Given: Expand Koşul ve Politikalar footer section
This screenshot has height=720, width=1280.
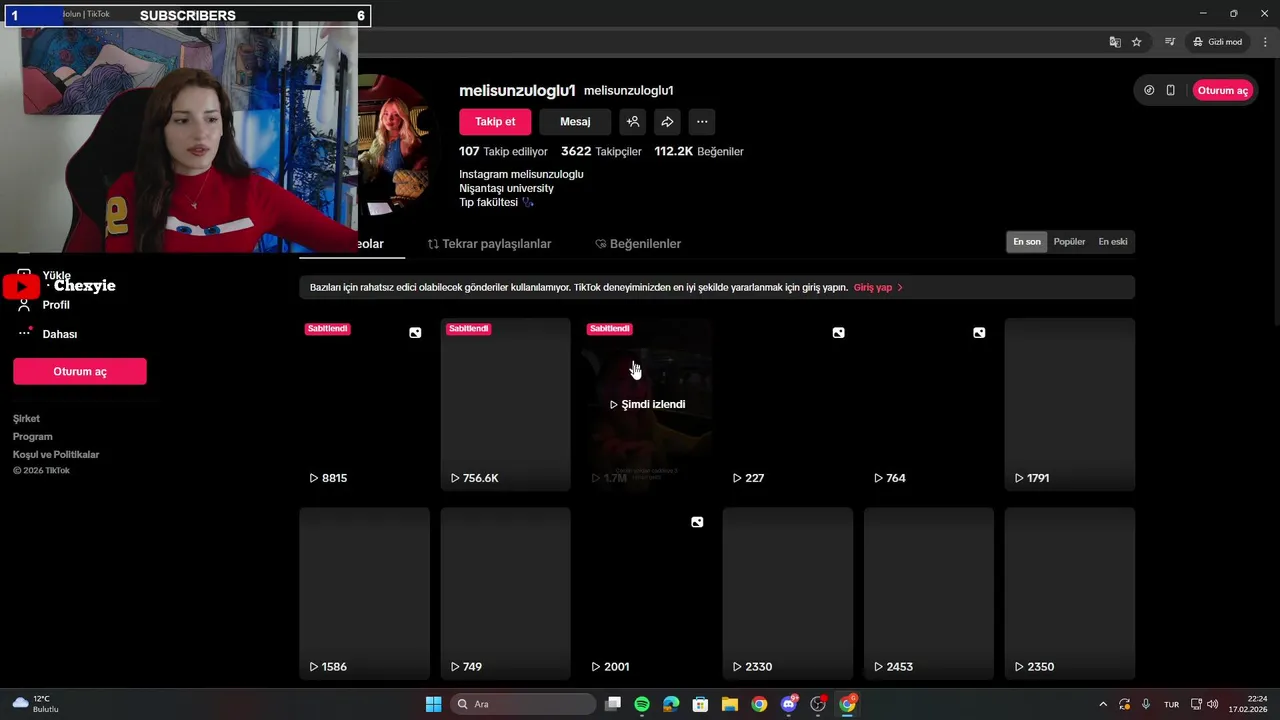Looking at the screenshot, I should pos(56,455).
